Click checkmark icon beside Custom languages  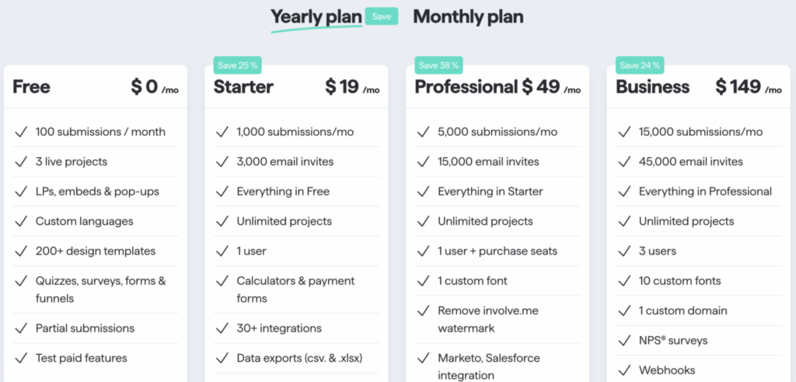pos(21,221)
